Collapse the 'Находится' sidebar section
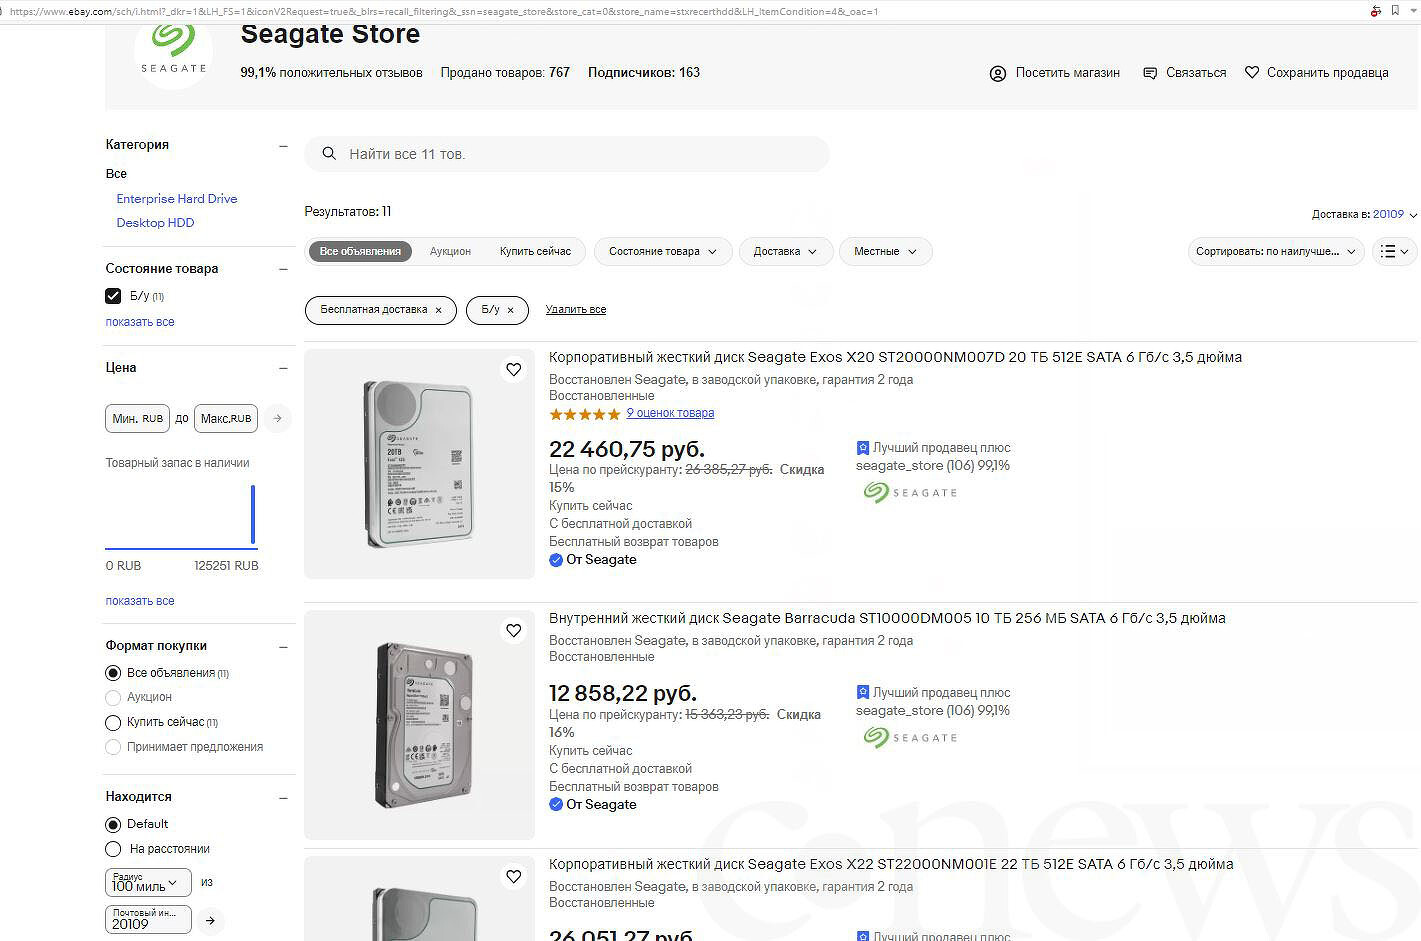Viewport: 1421px width, 941px height. [x=284, y=798]
